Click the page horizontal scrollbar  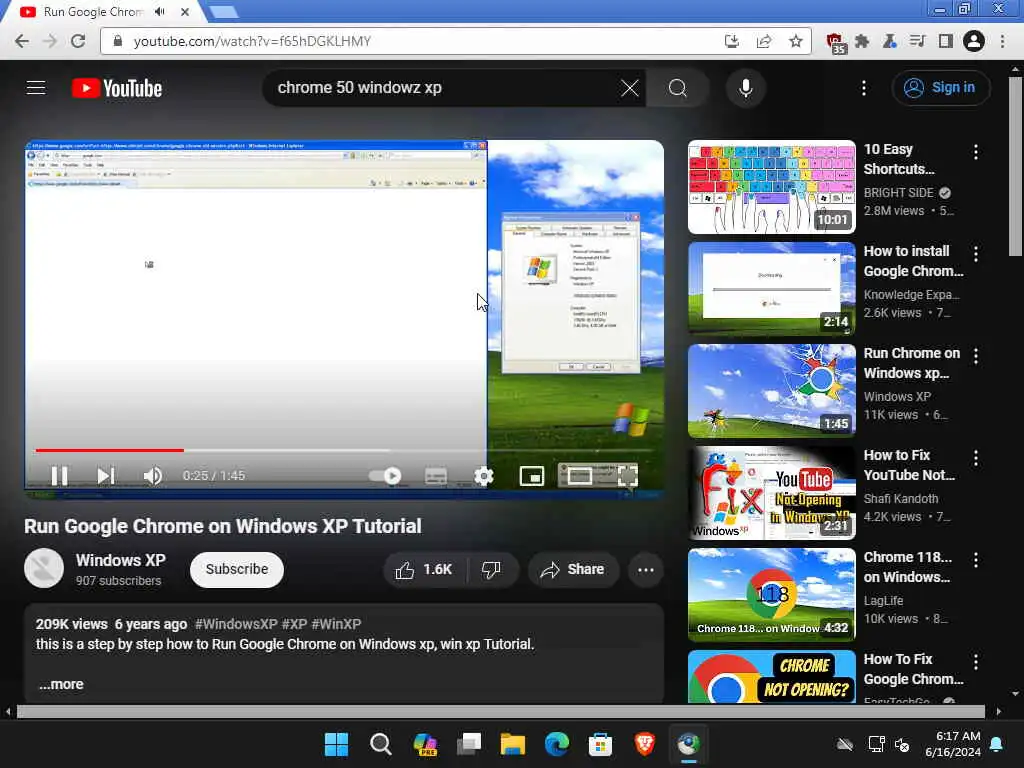point(501,711)
